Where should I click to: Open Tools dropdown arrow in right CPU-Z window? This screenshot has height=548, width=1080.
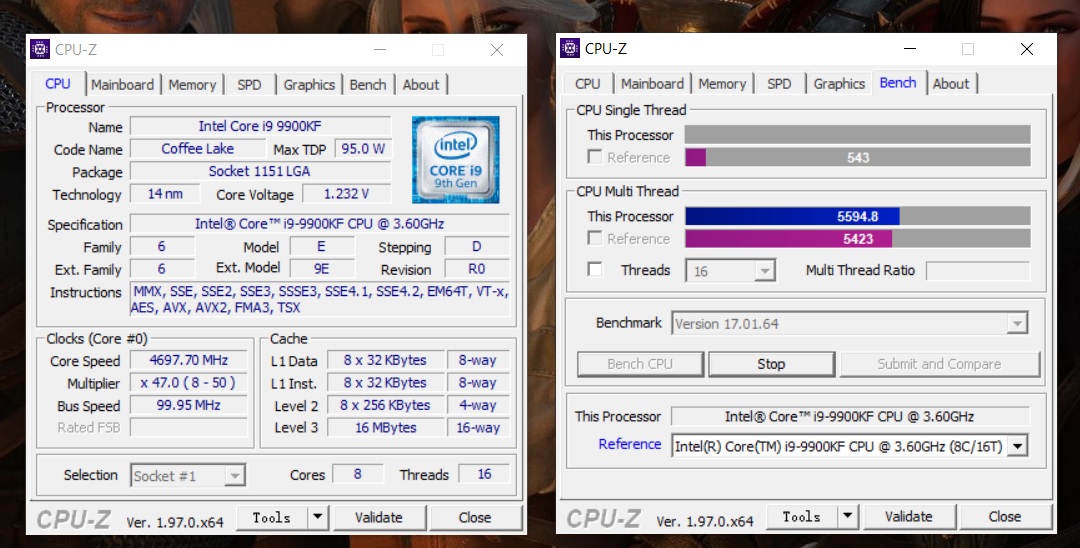pyautogui.click(x=847, y=516)
